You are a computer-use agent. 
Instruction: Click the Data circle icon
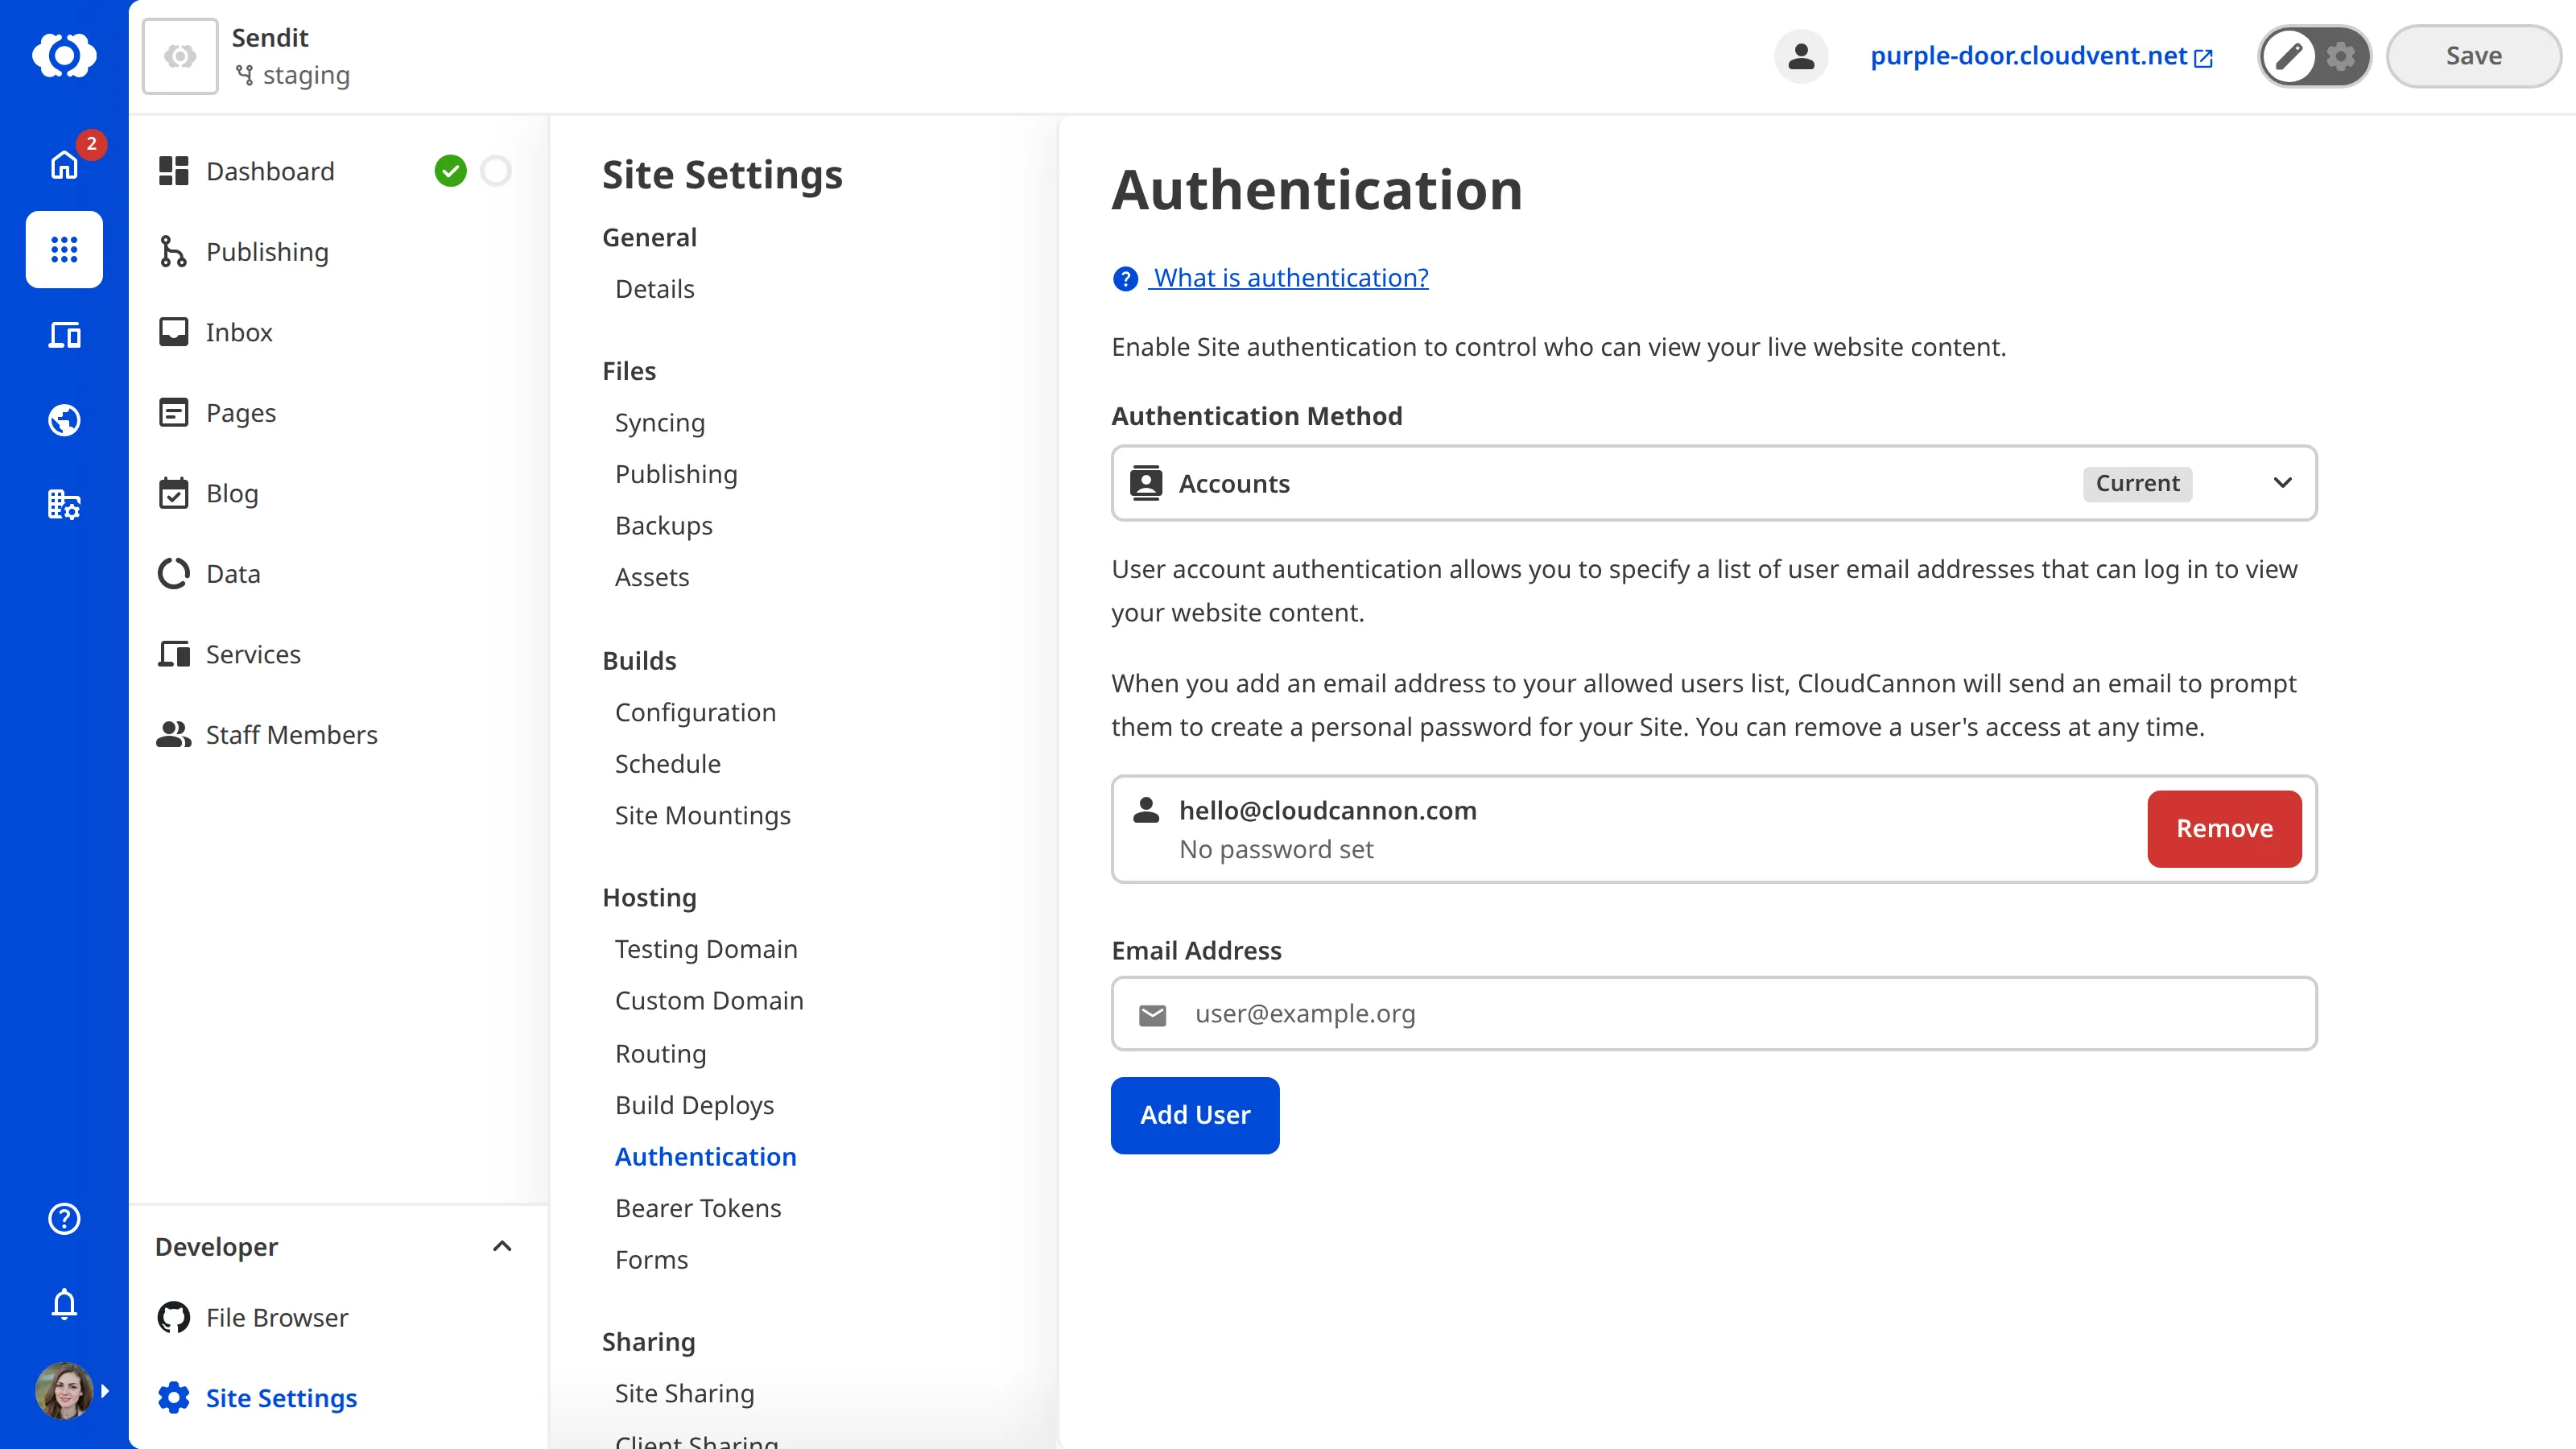pyautogui.click(x=174, y=574)
